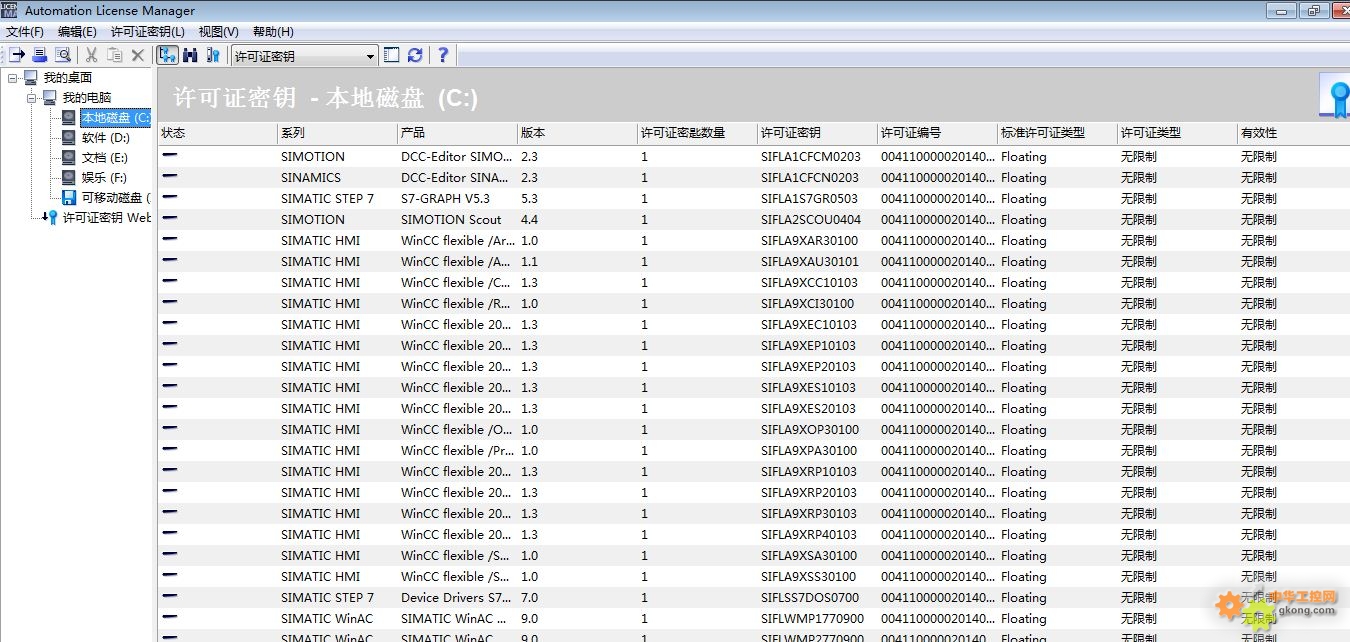Click license key SIFLA1CFCN0203

[x=810, y=178]
